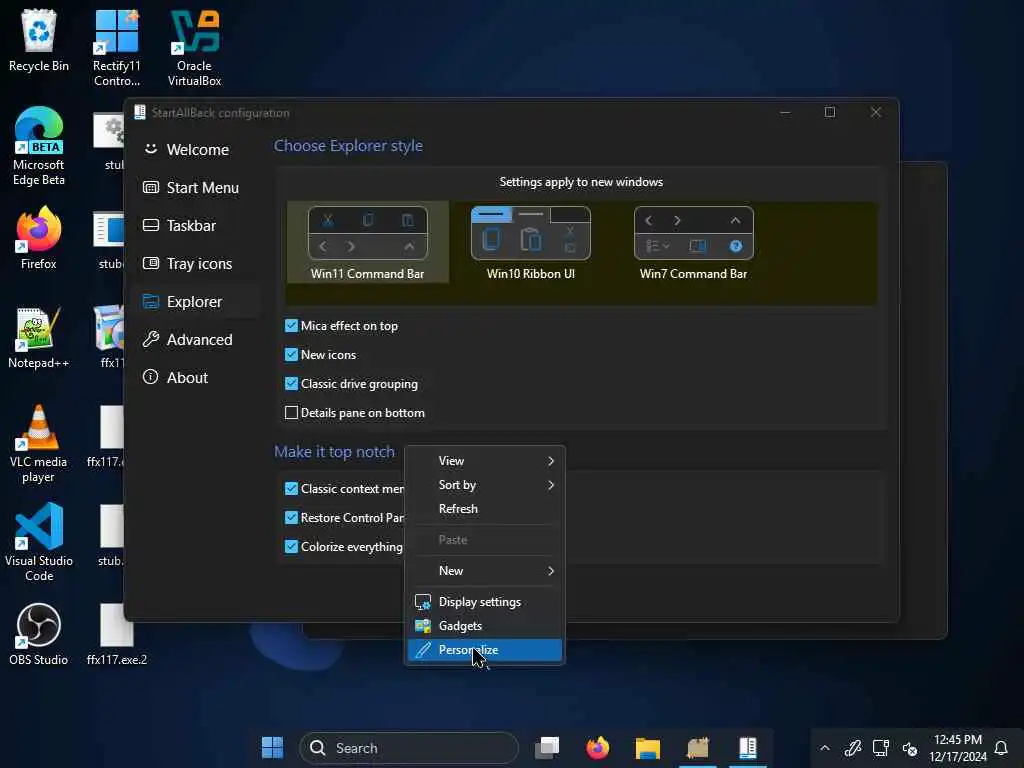
Task: Show hidden tray icons chevron
Action: click(x=825, y=748)
